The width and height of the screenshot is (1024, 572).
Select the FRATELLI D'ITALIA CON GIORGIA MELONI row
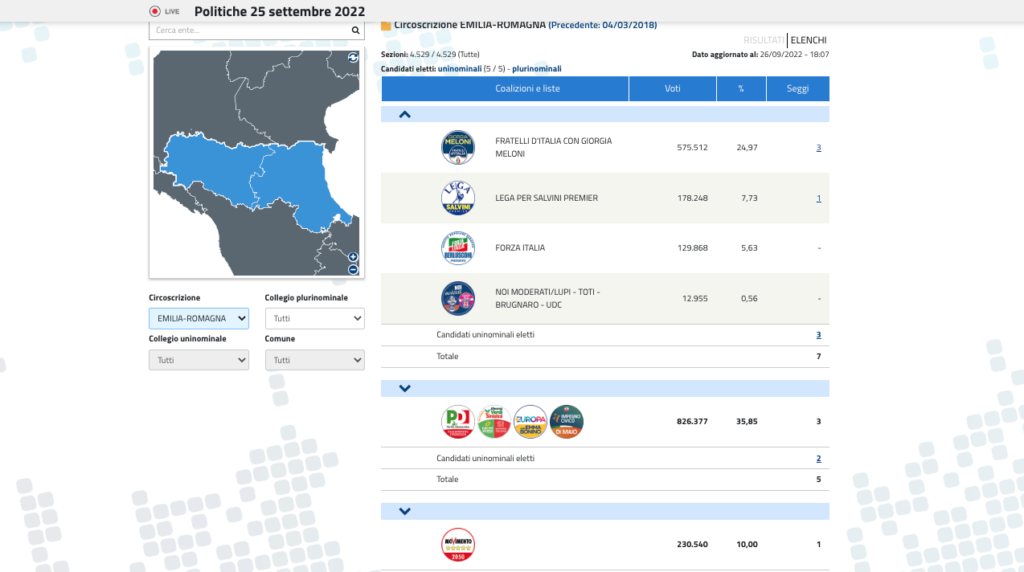coord(605,148)
